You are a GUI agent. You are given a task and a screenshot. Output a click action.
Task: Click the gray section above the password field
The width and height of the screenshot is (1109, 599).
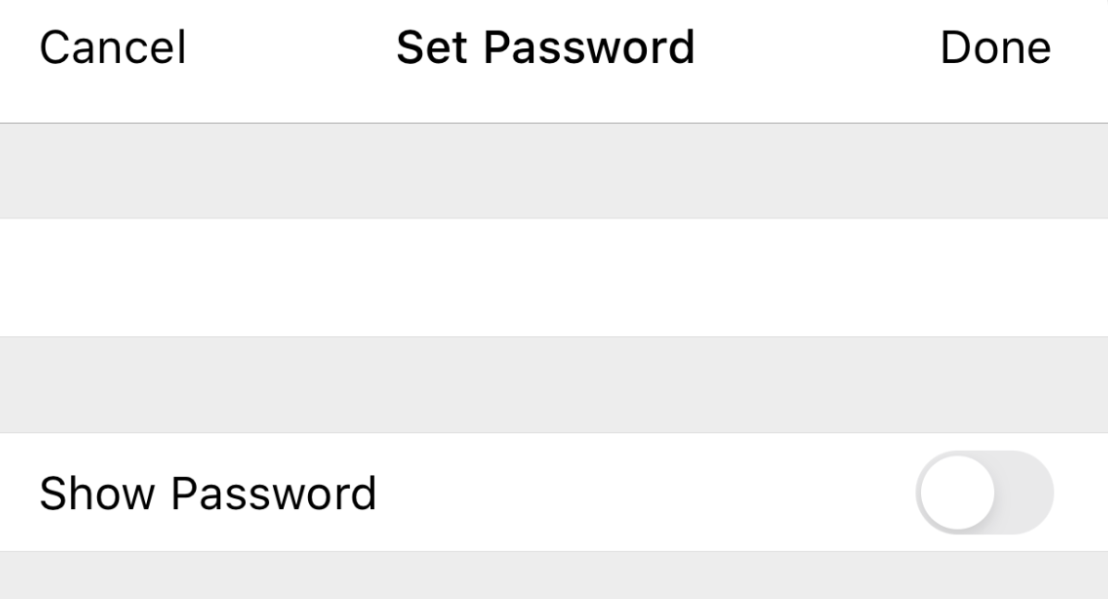tap(554, 171)
